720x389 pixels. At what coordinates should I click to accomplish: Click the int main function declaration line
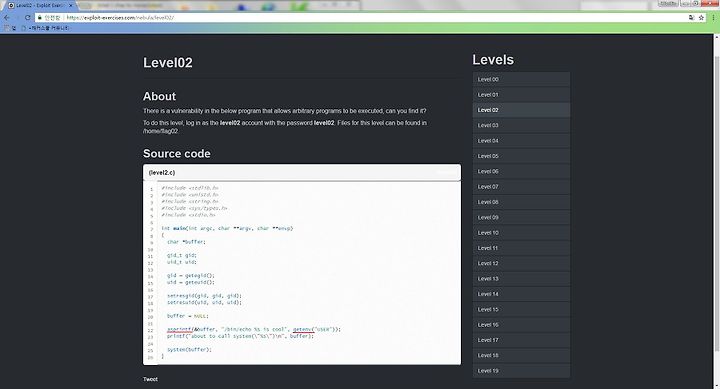pyautogui.click(x=227, y=228)
